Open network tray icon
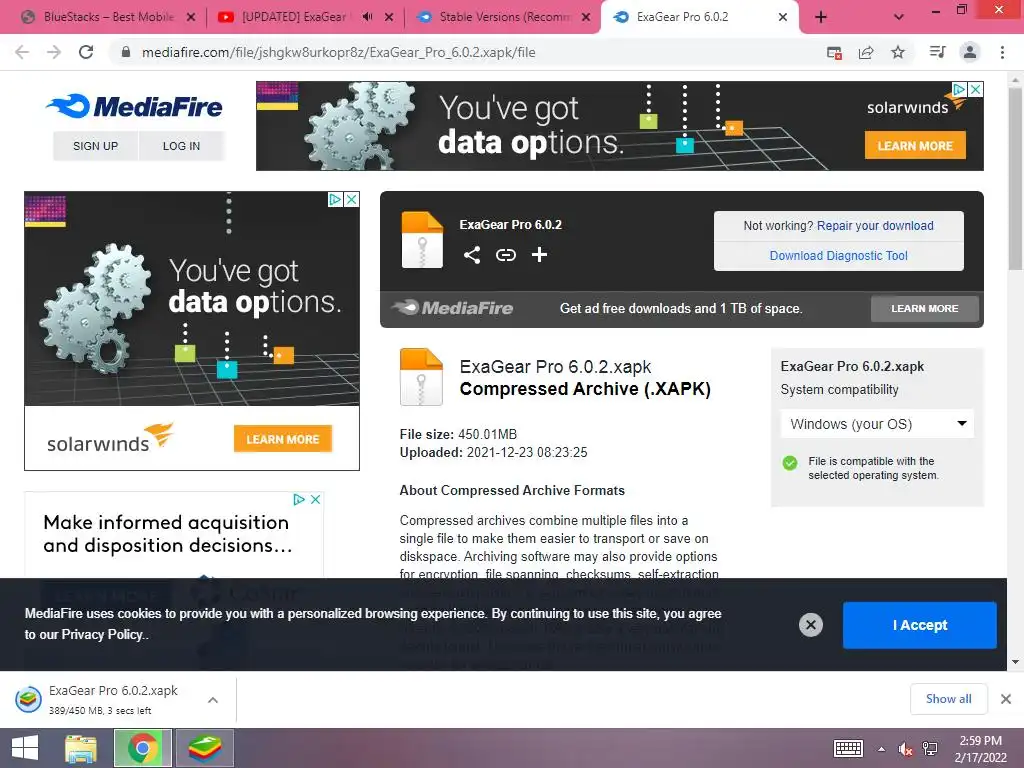The width and height of the screenshot is (1024, 768). pos(930,748)
